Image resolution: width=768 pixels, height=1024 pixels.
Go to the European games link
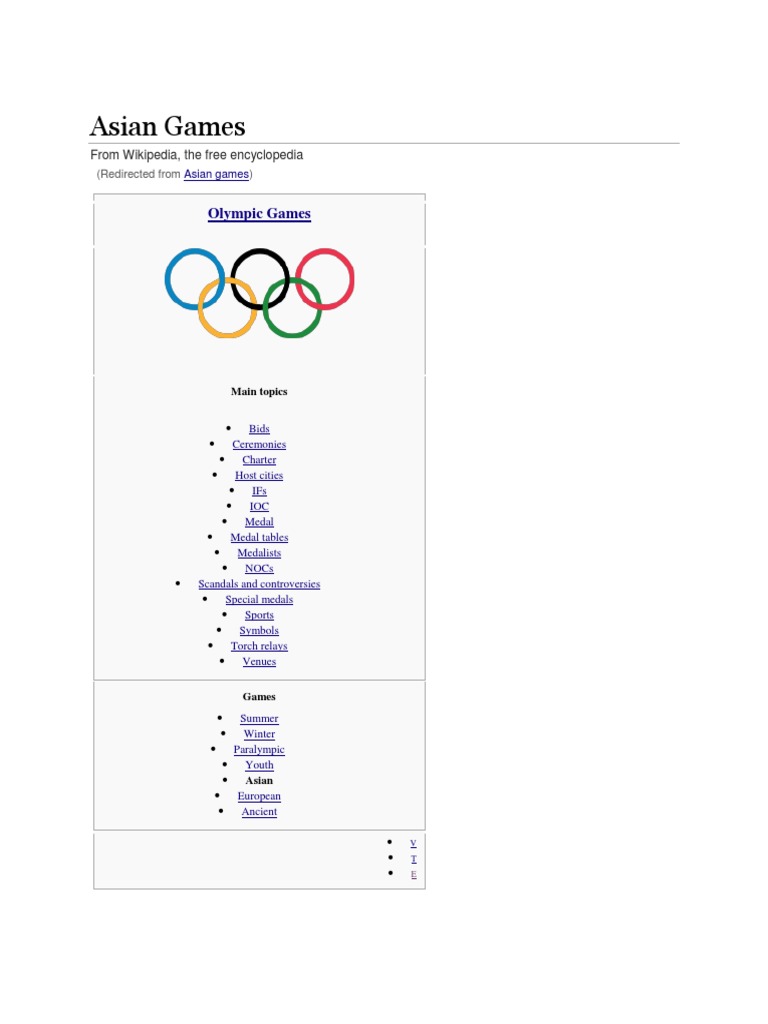pyautogui.click(x=259, y=796)
